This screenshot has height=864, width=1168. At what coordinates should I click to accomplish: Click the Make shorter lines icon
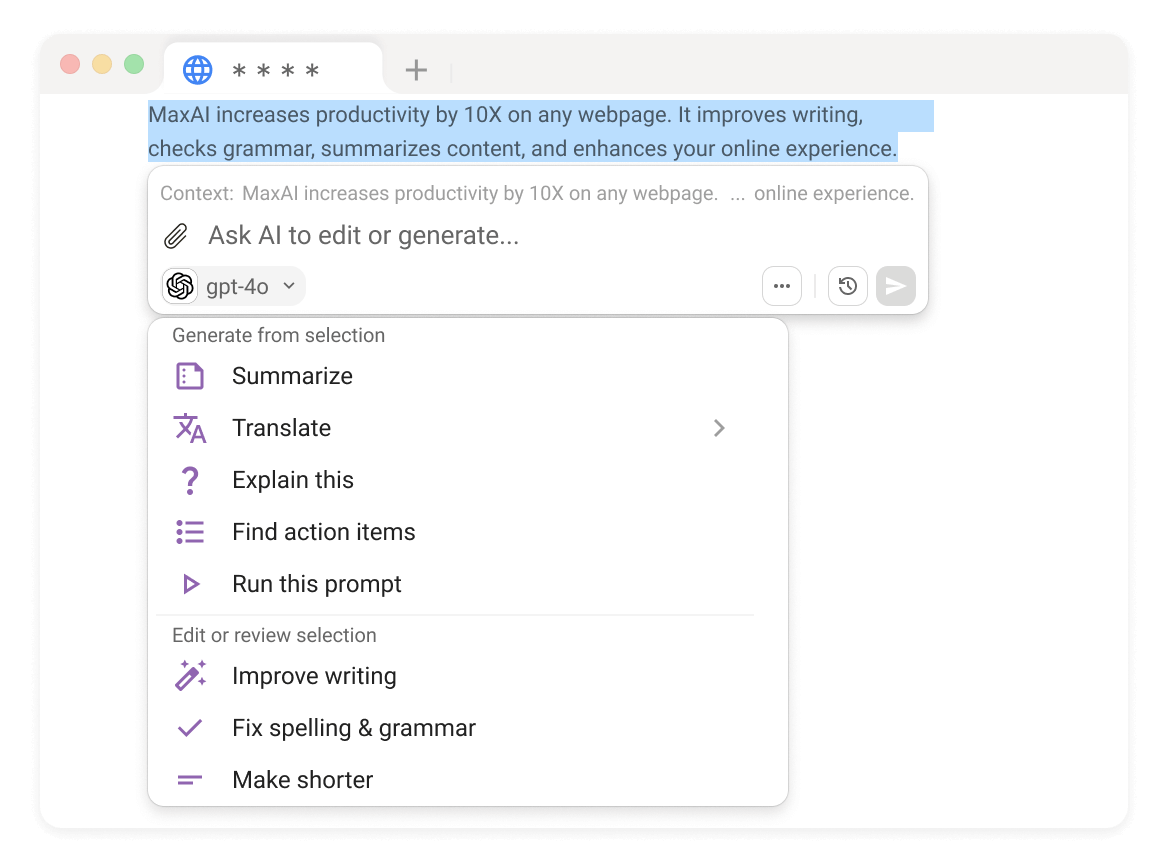[189, 780]
